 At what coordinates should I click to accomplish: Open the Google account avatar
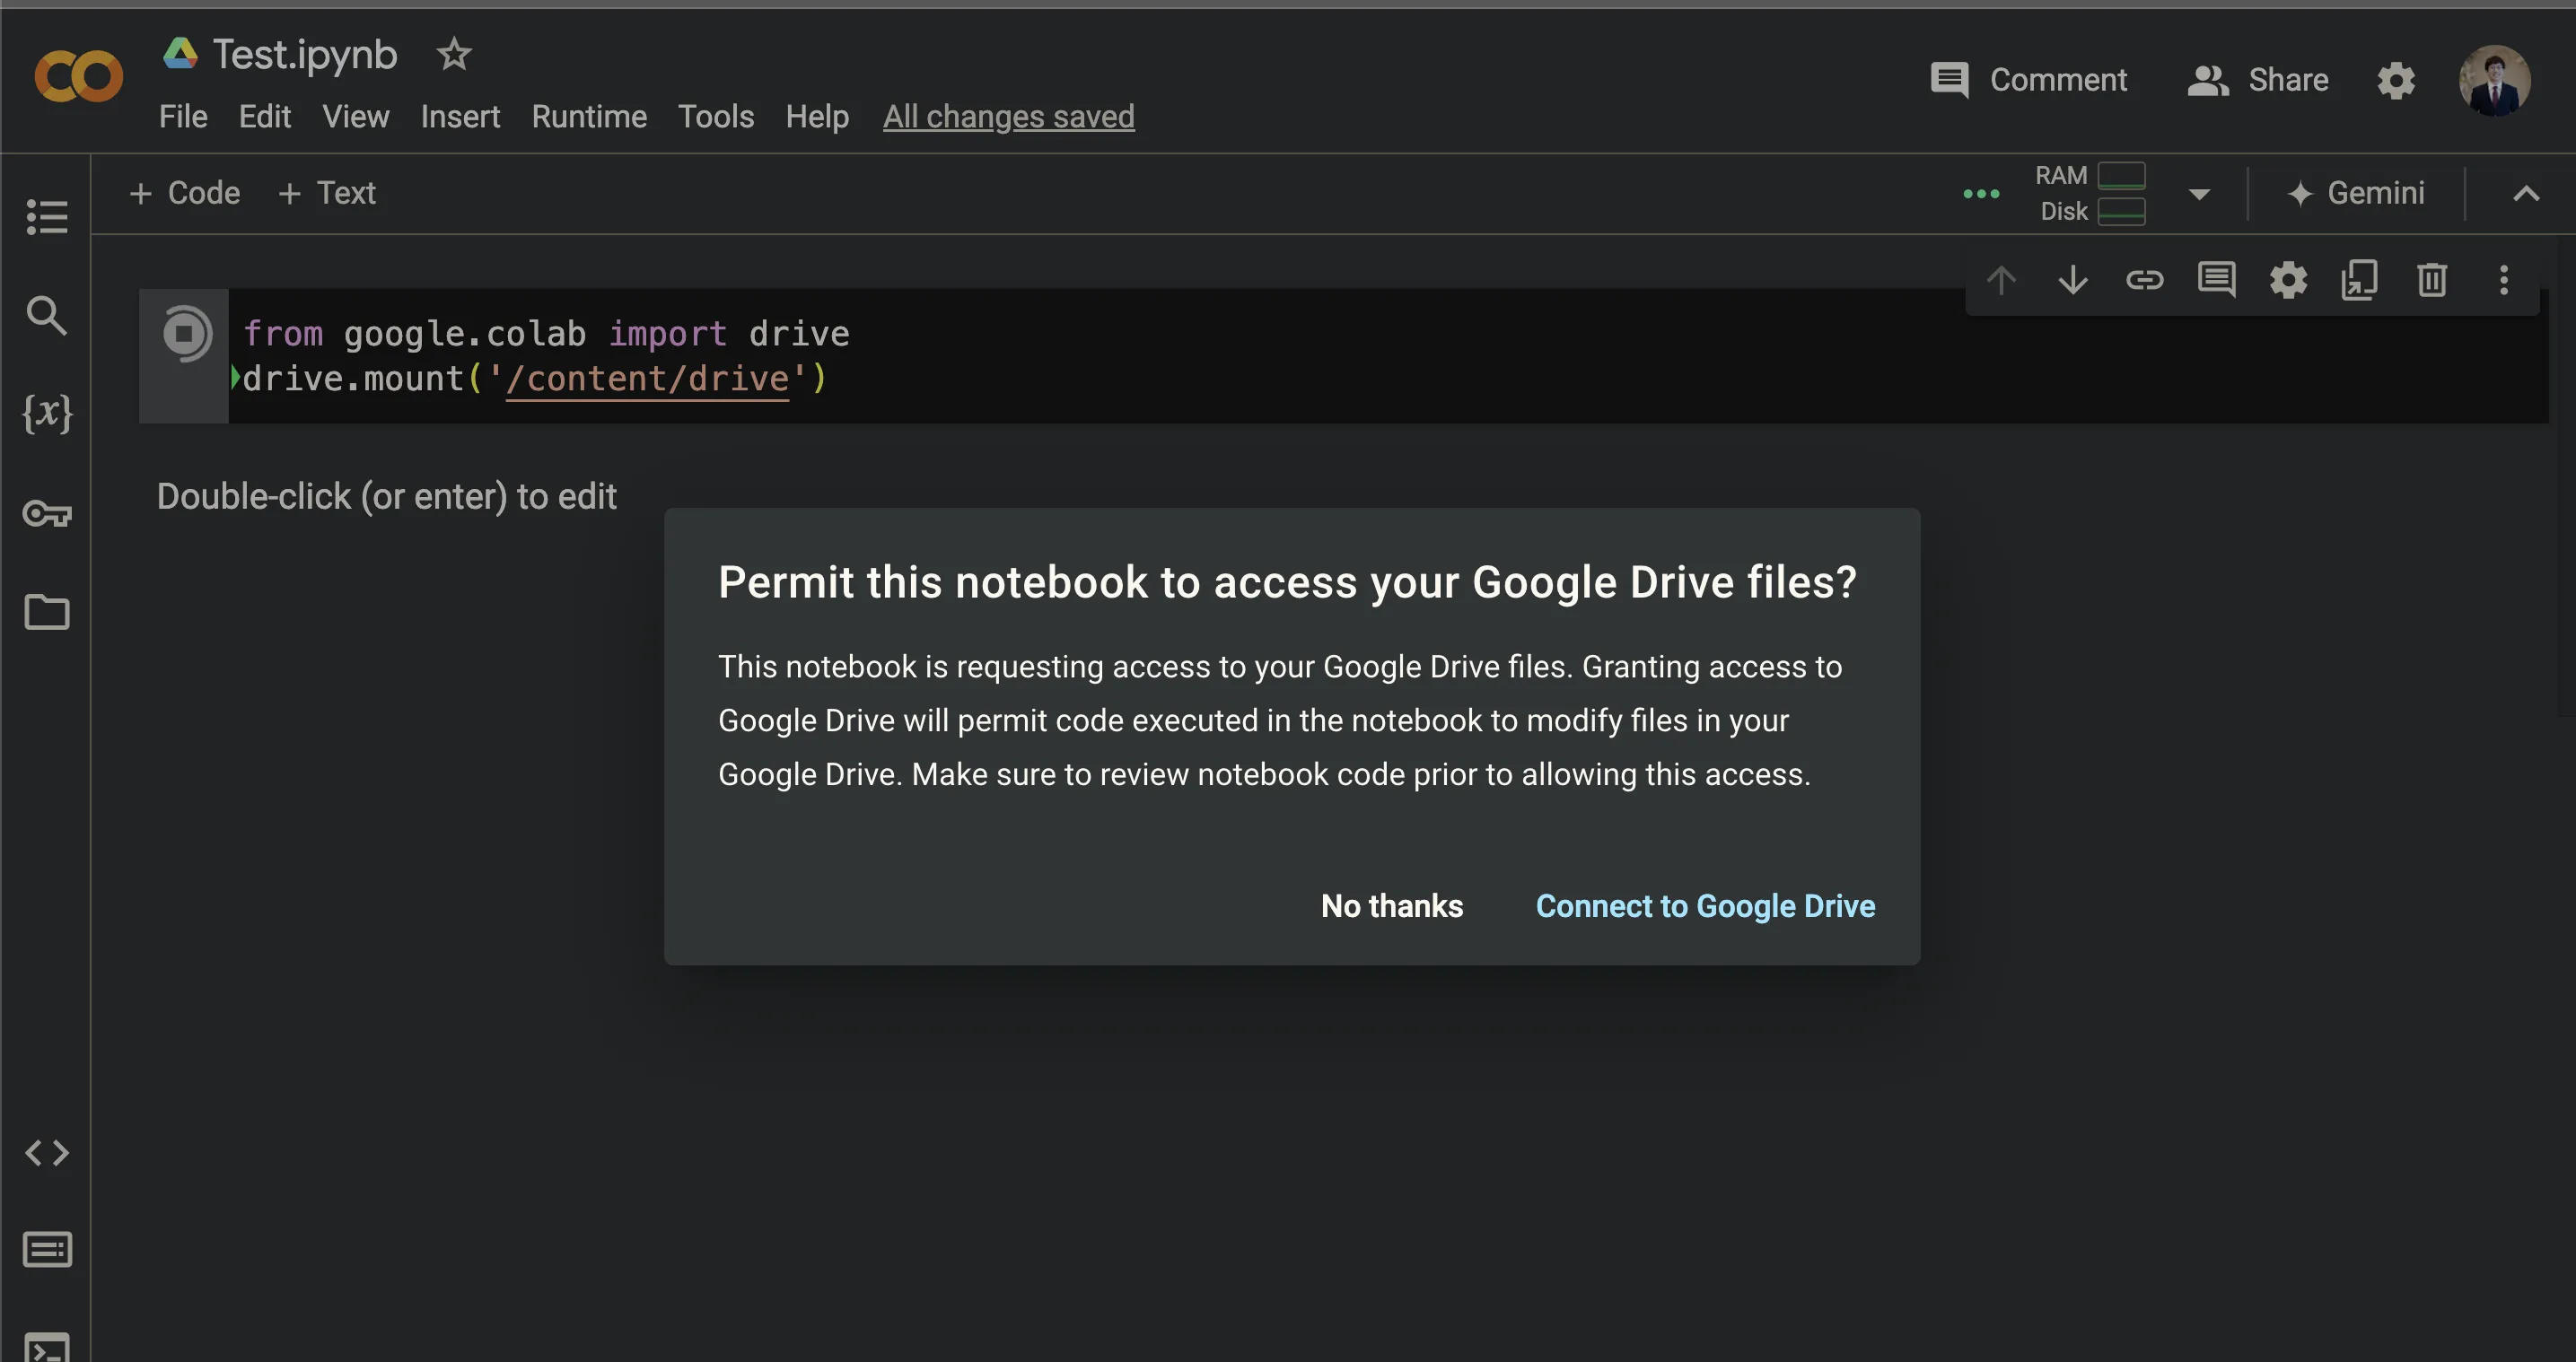click(2495, 80)
